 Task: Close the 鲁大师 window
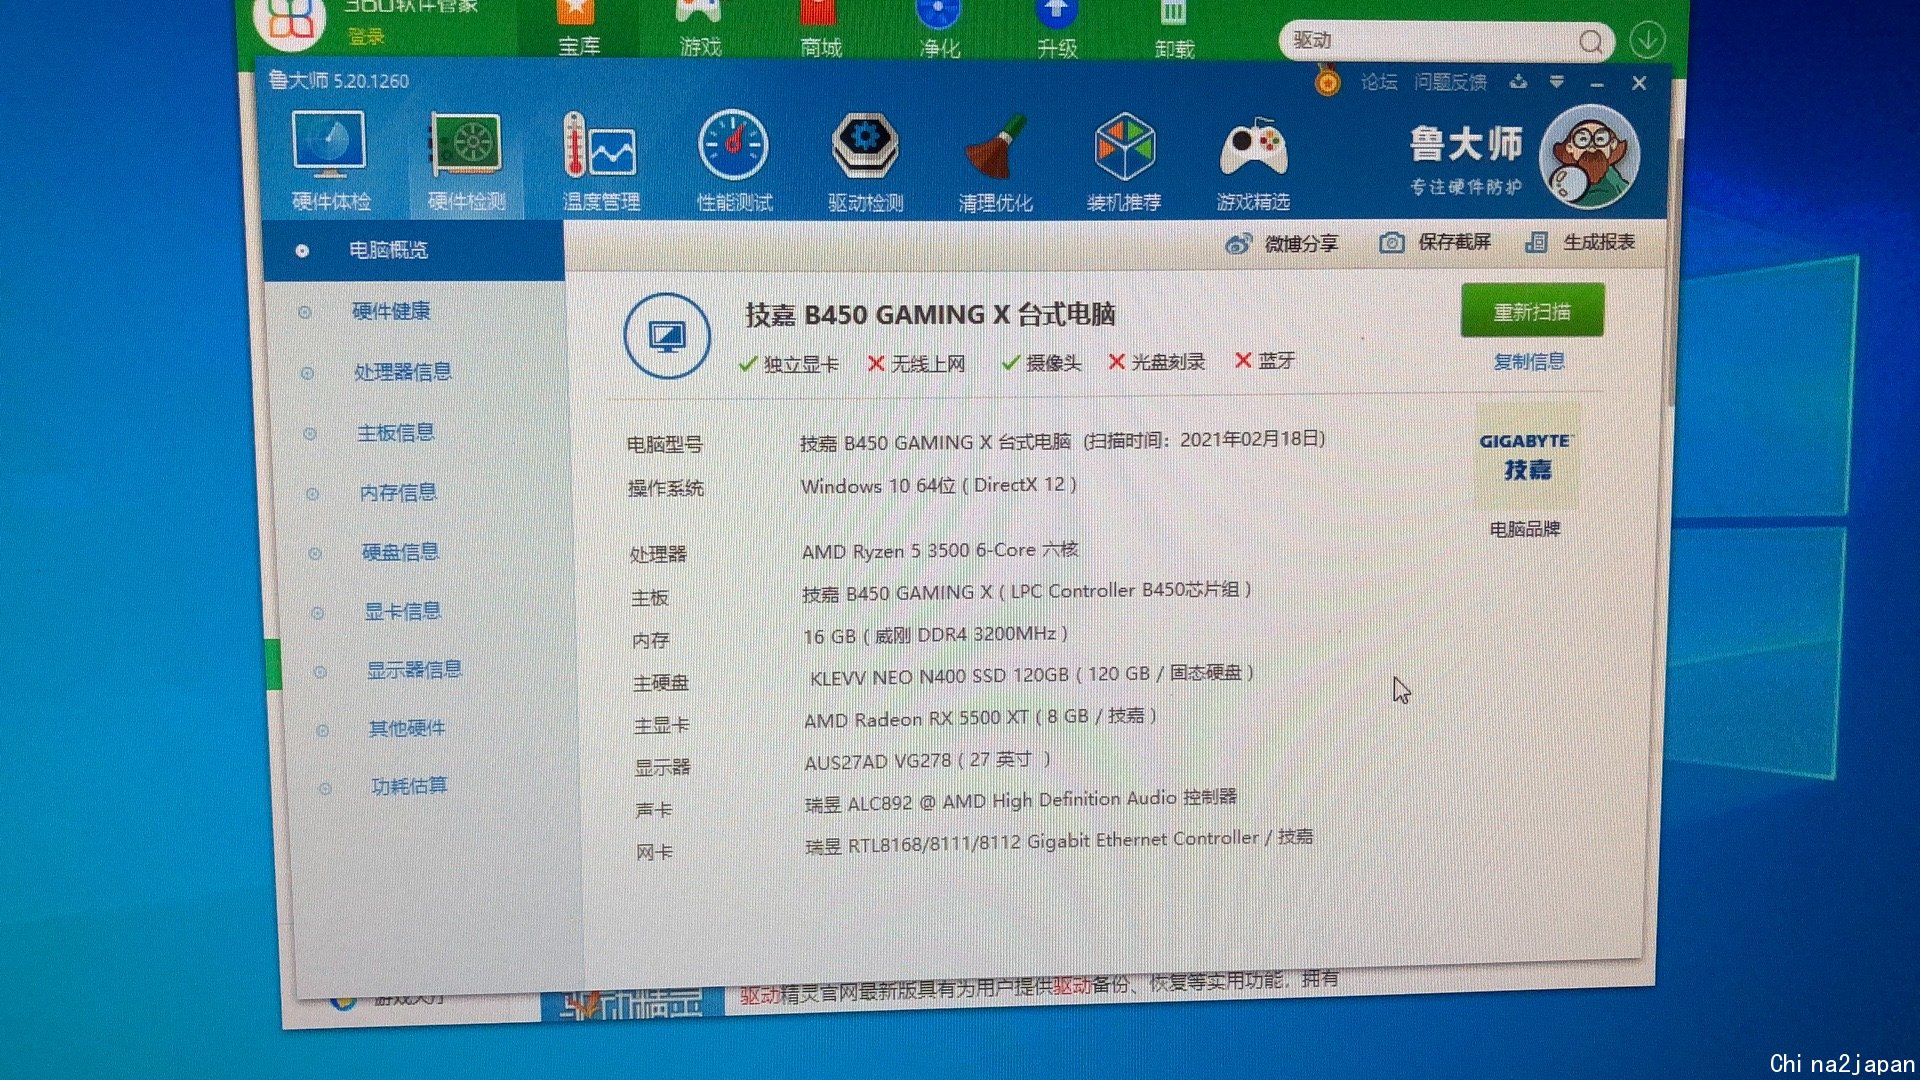(x=1639, y=84)
